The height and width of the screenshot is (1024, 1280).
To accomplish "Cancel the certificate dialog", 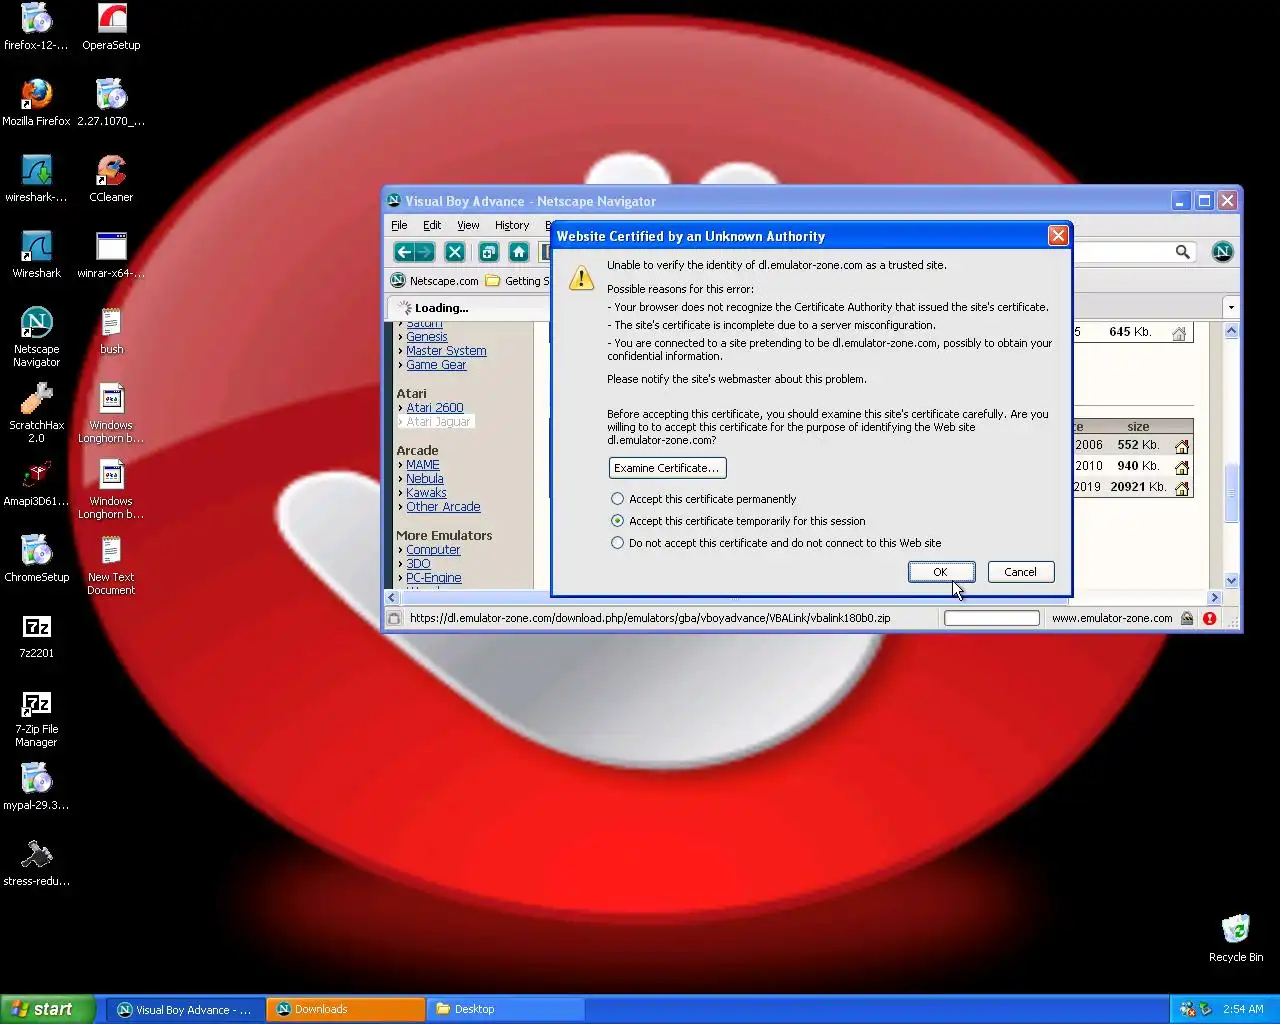I will click(1020, 572).
